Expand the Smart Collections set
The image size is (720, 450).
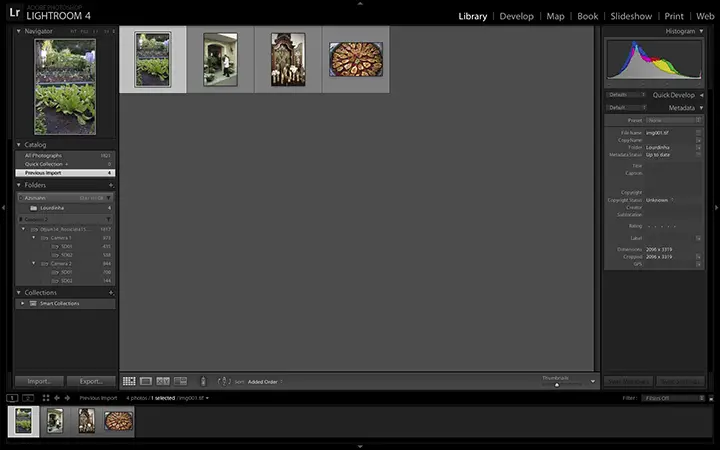point(22,304)
